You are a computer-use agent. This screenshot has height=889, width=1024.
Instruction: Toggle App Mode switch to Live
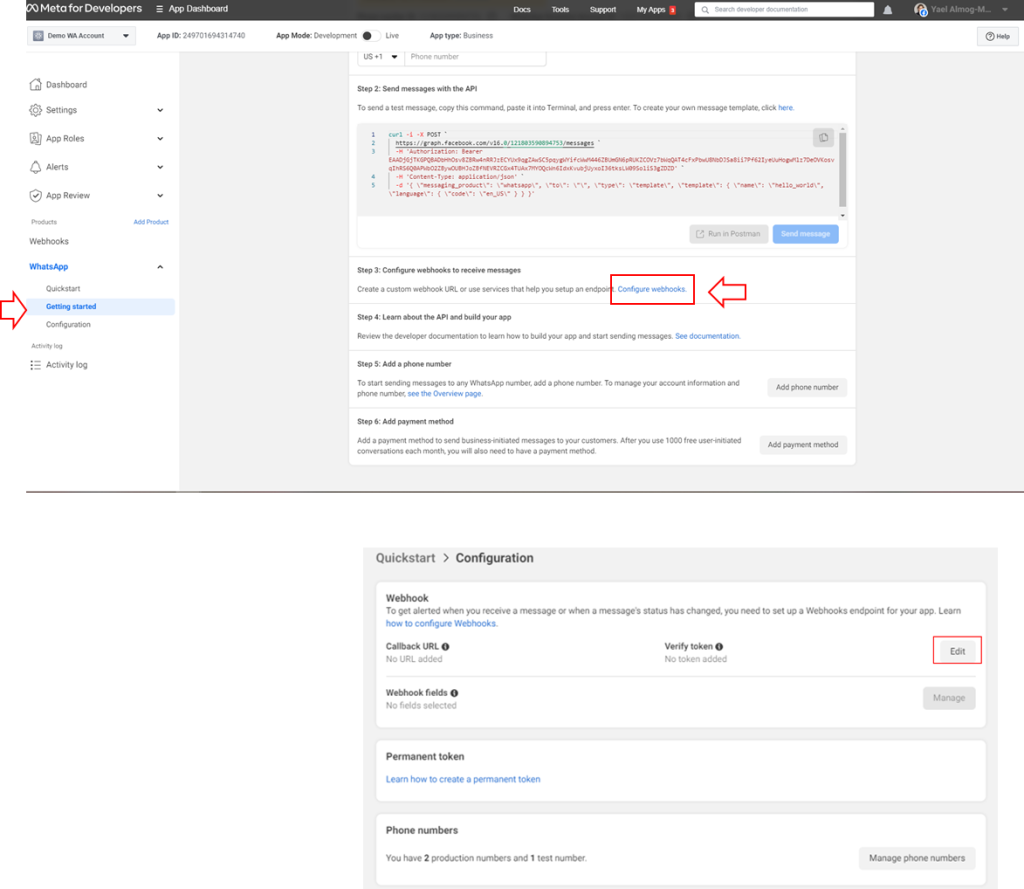(367, 36)
